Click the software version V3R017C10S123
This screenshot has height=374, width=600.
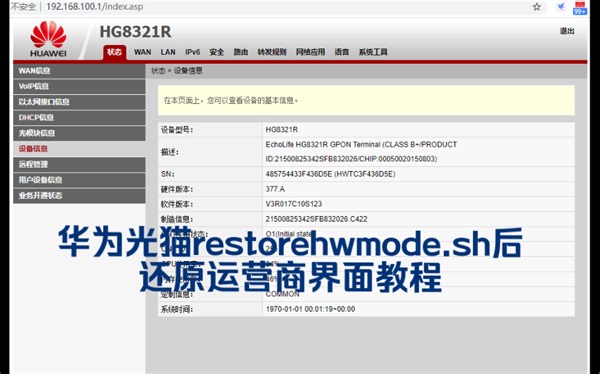pyautogui.click(x=294, y=204)
